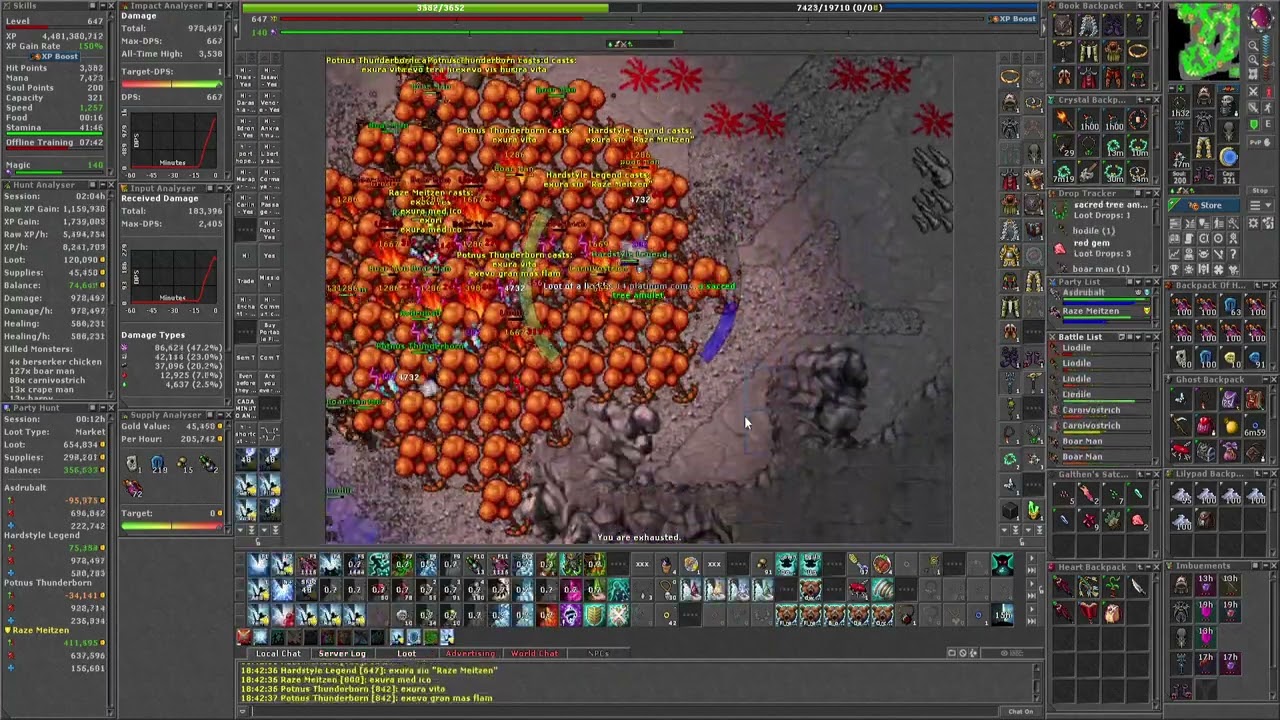
Task: Activate the demon face action bar icon
Action: (x=1002, y=563)
